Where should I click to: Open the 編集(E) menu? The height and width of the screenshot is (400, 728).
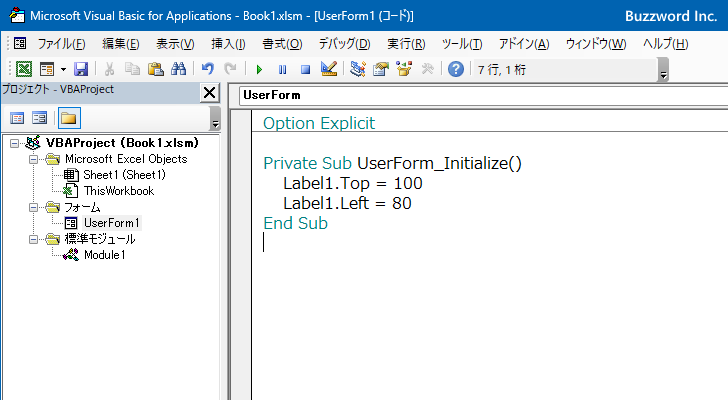coord(121,44)
